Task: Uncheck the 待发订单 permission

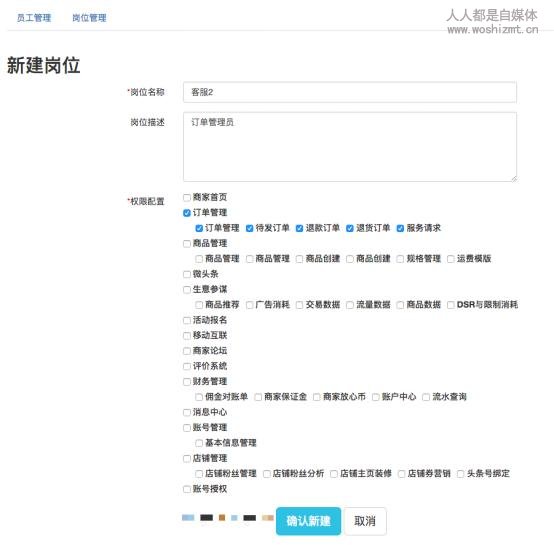Action: [249, 229]
